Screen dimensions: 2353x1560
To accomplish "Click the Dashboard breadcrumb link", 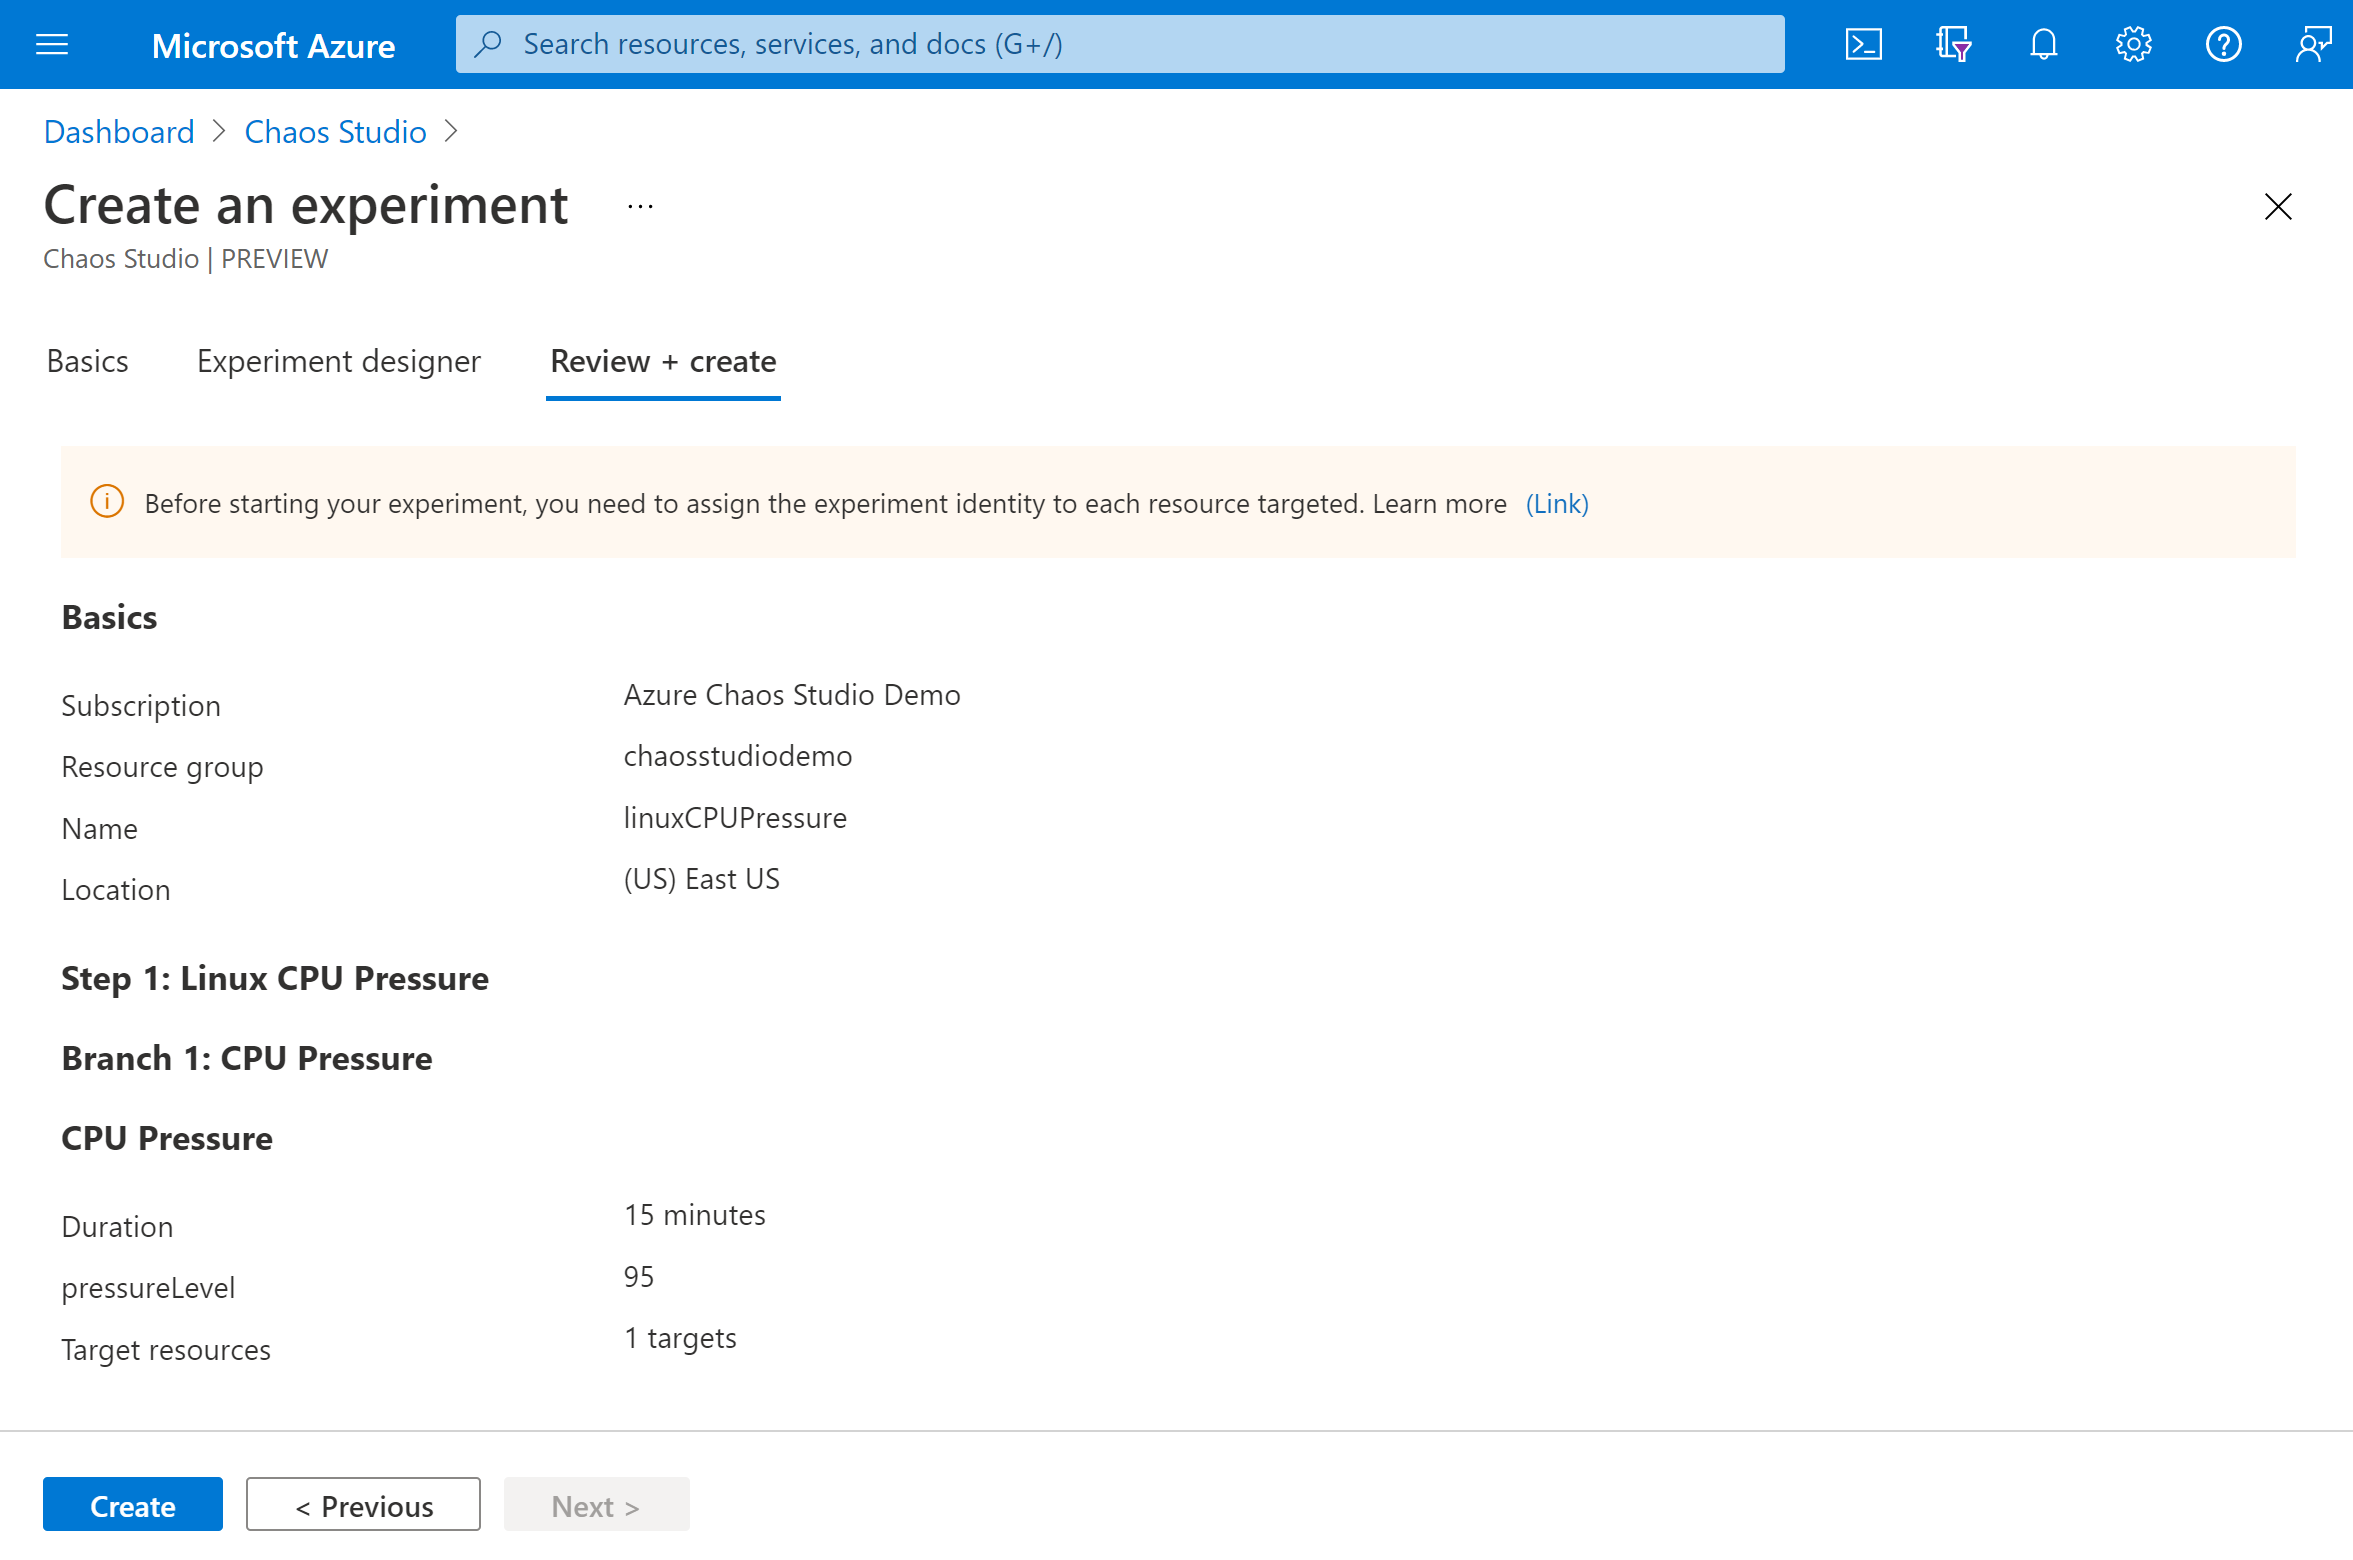I will pos(117,131).
